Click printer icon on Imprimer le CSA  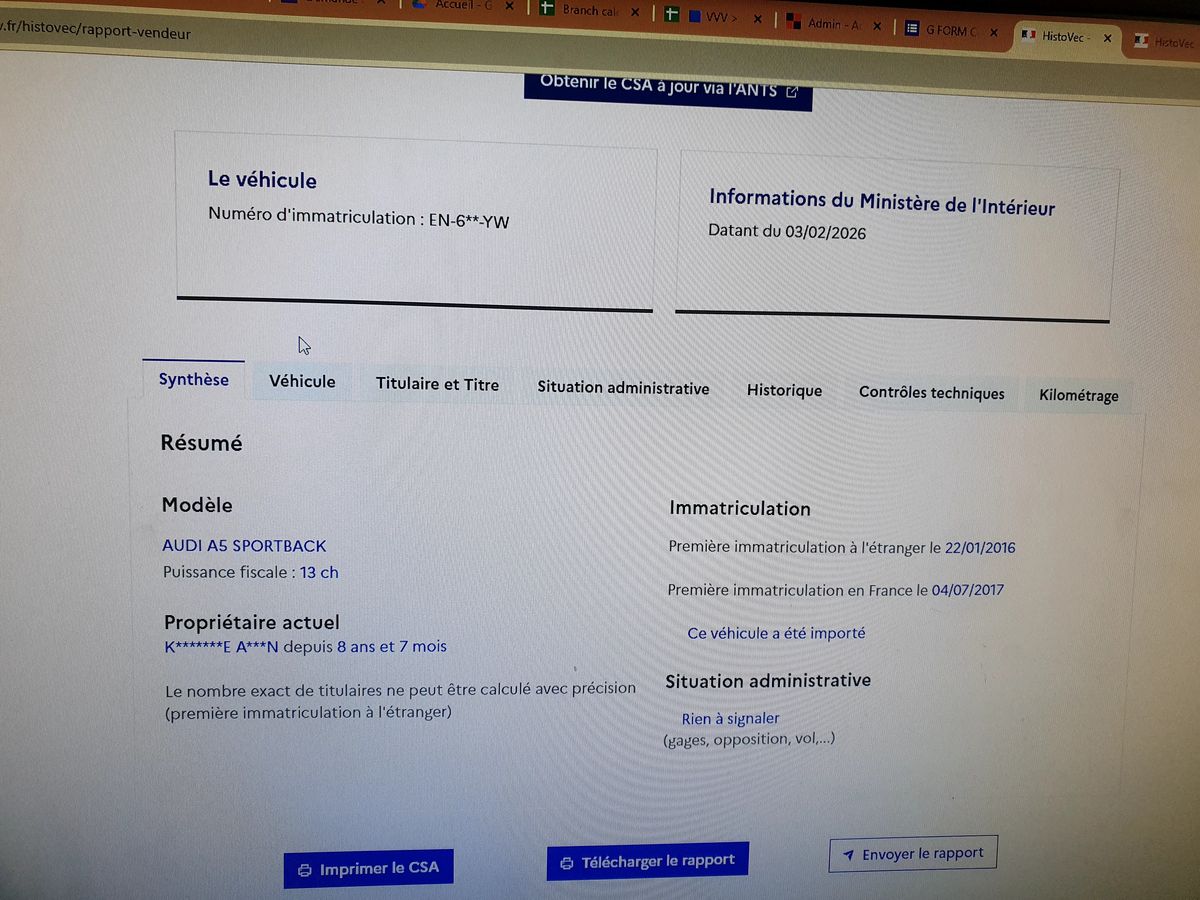pyautogui.click(x=305, y=870)
